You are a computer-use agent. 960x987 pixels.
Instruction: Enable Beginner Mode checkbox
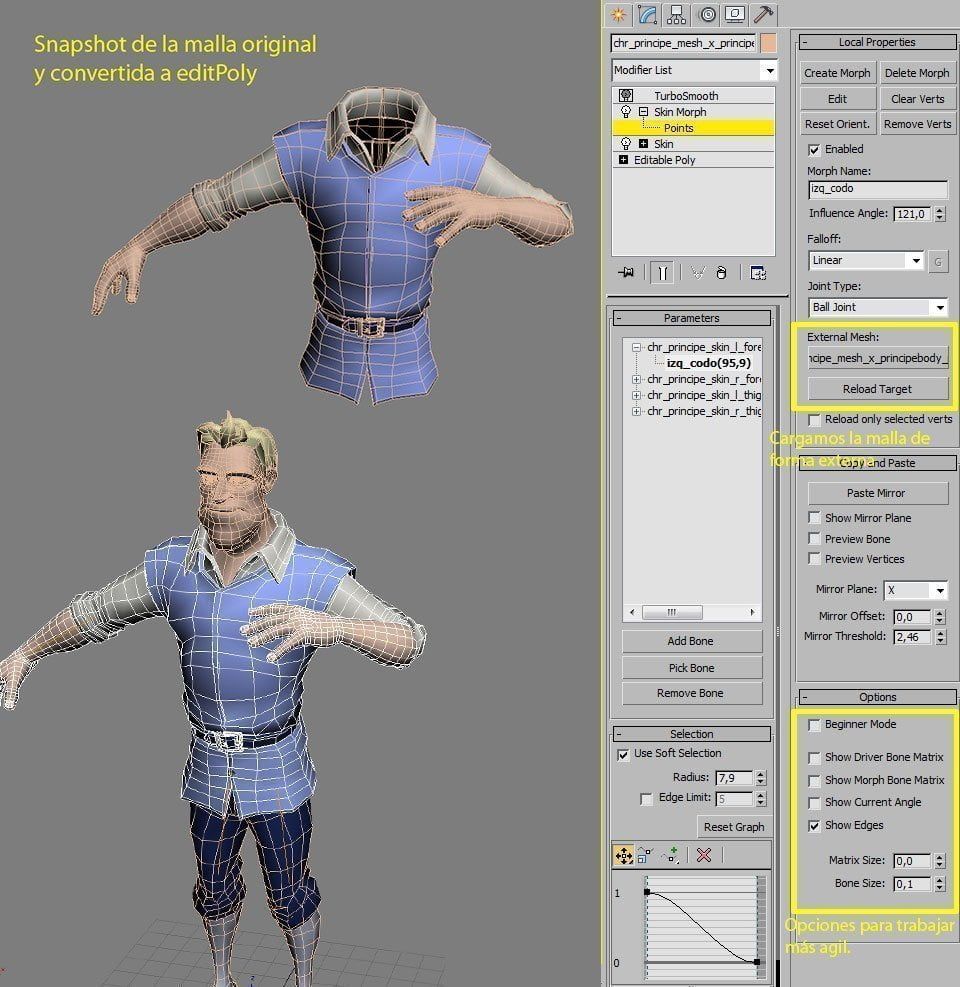815,725
